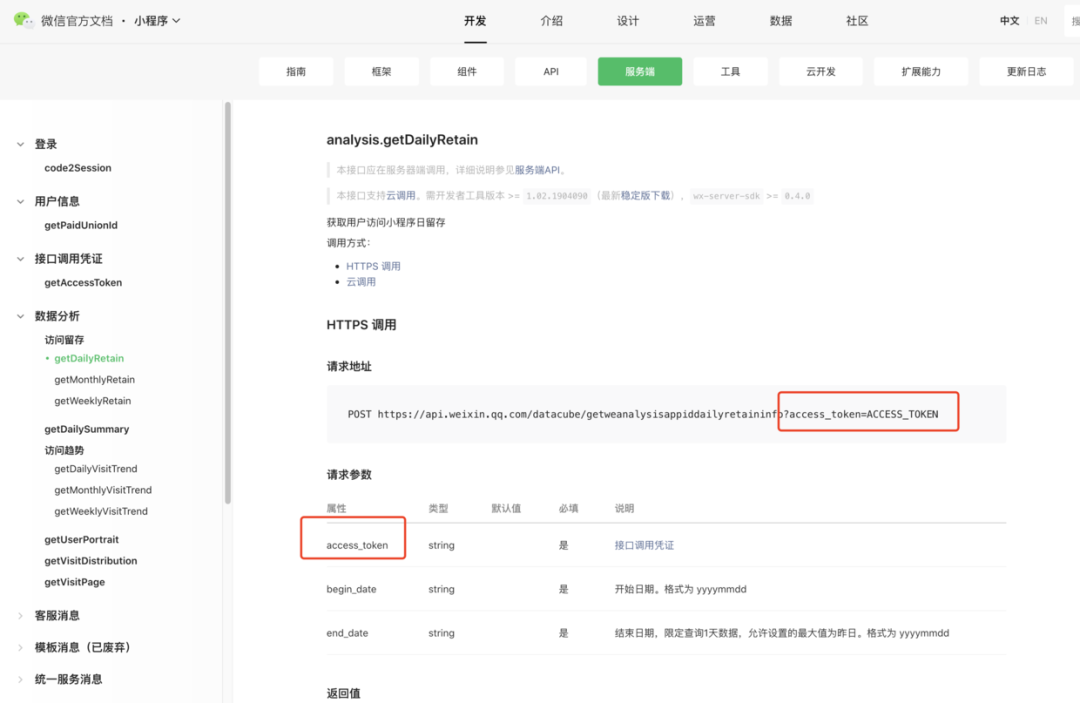Screen dimensions: 1080x703
Task: Collapse the 用户信息 sidebar section
Action: [21, 201]
